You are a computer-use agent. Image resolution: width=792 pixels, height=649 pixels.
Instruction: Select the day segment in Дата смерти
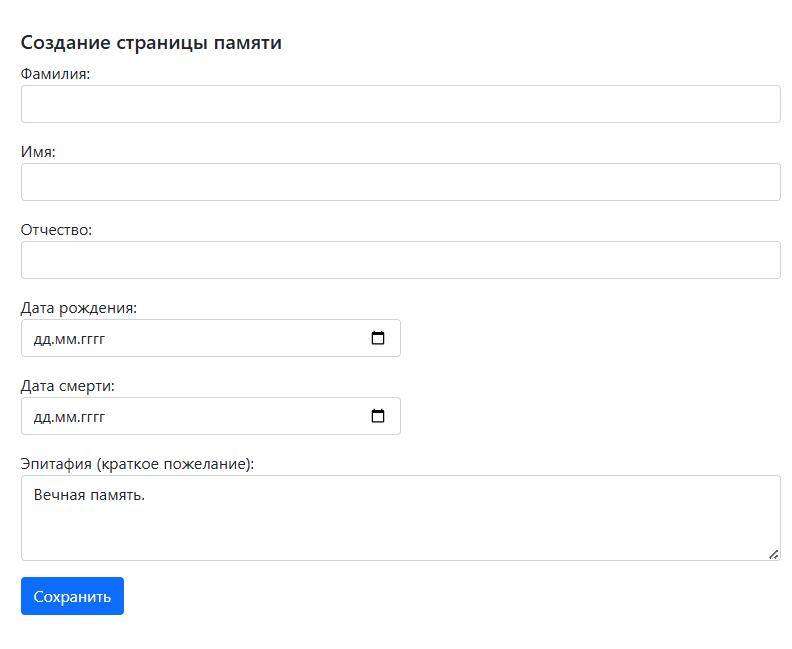click(x=42, y=417)
